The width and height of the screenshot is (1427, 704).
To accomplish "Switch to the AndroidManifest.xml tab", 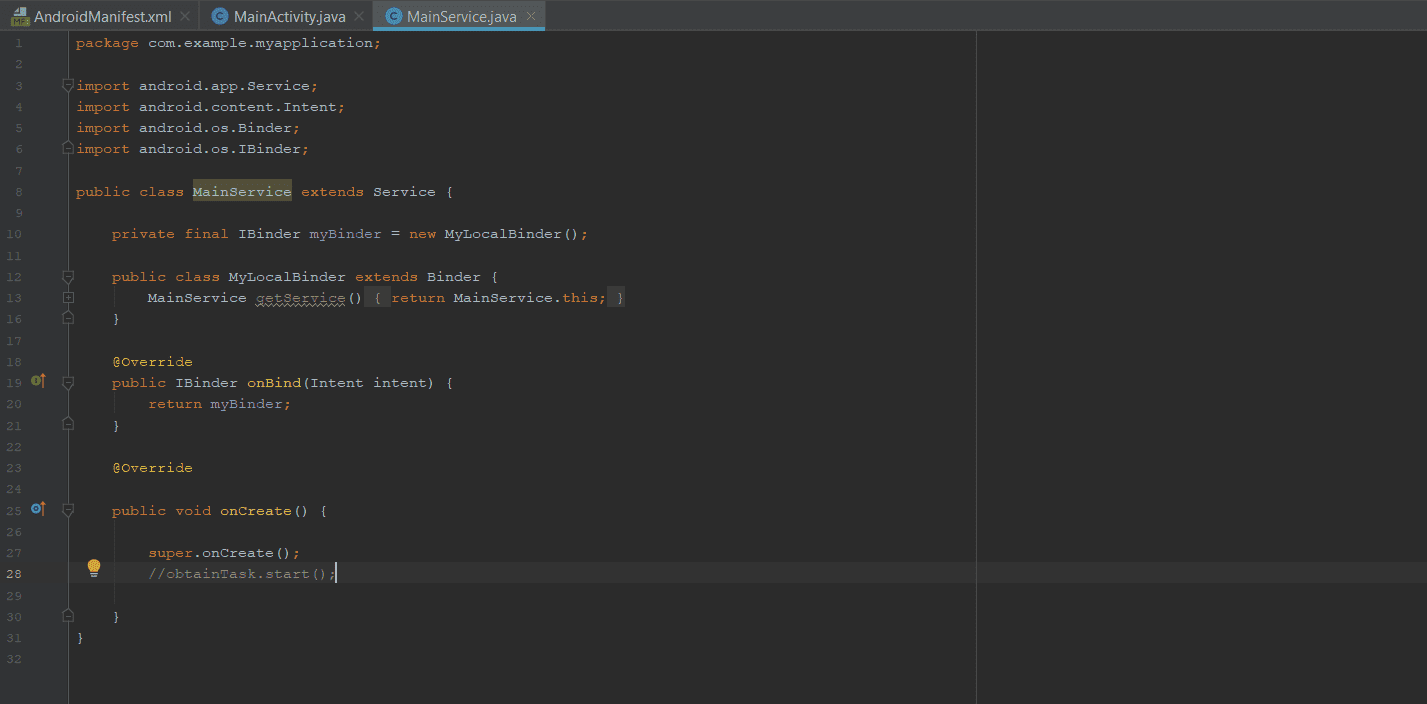I will pyautogui.click(x=103, y=17).
